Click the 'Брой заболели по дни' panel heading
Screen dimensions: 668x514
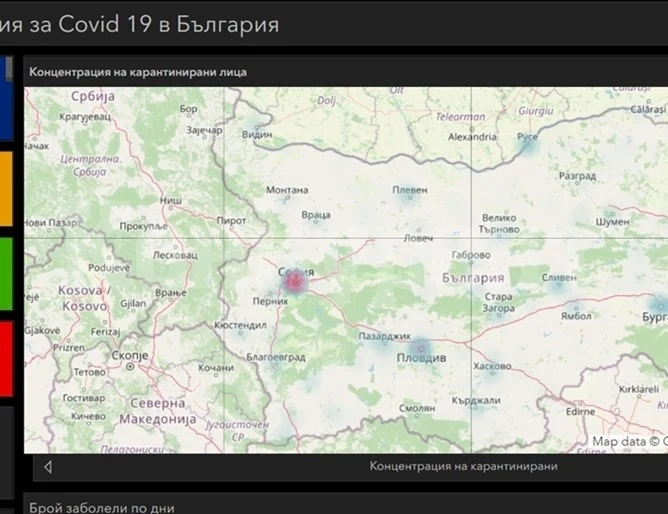pyautogui.click(x=102, y=508)
